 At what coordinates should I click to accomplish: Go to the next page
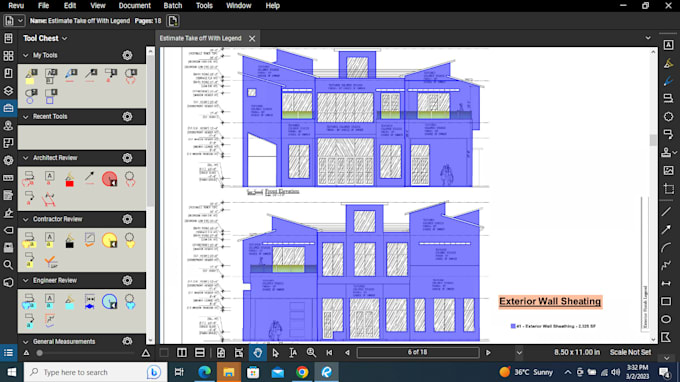488,353
